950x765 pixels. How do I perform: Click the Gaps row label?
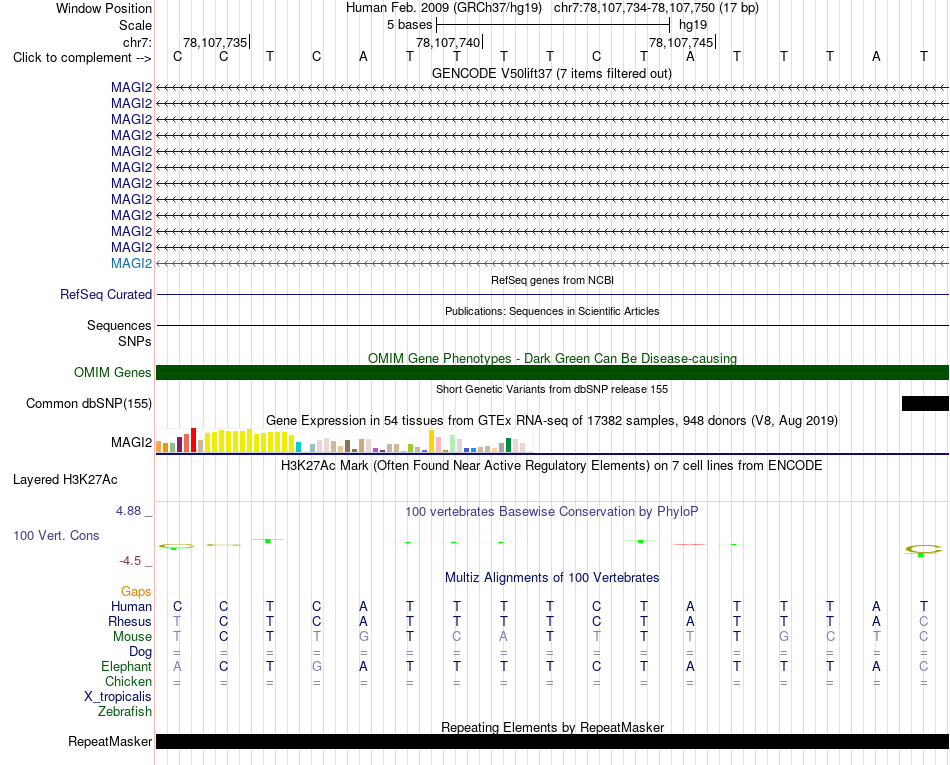[x=136, y=592]
